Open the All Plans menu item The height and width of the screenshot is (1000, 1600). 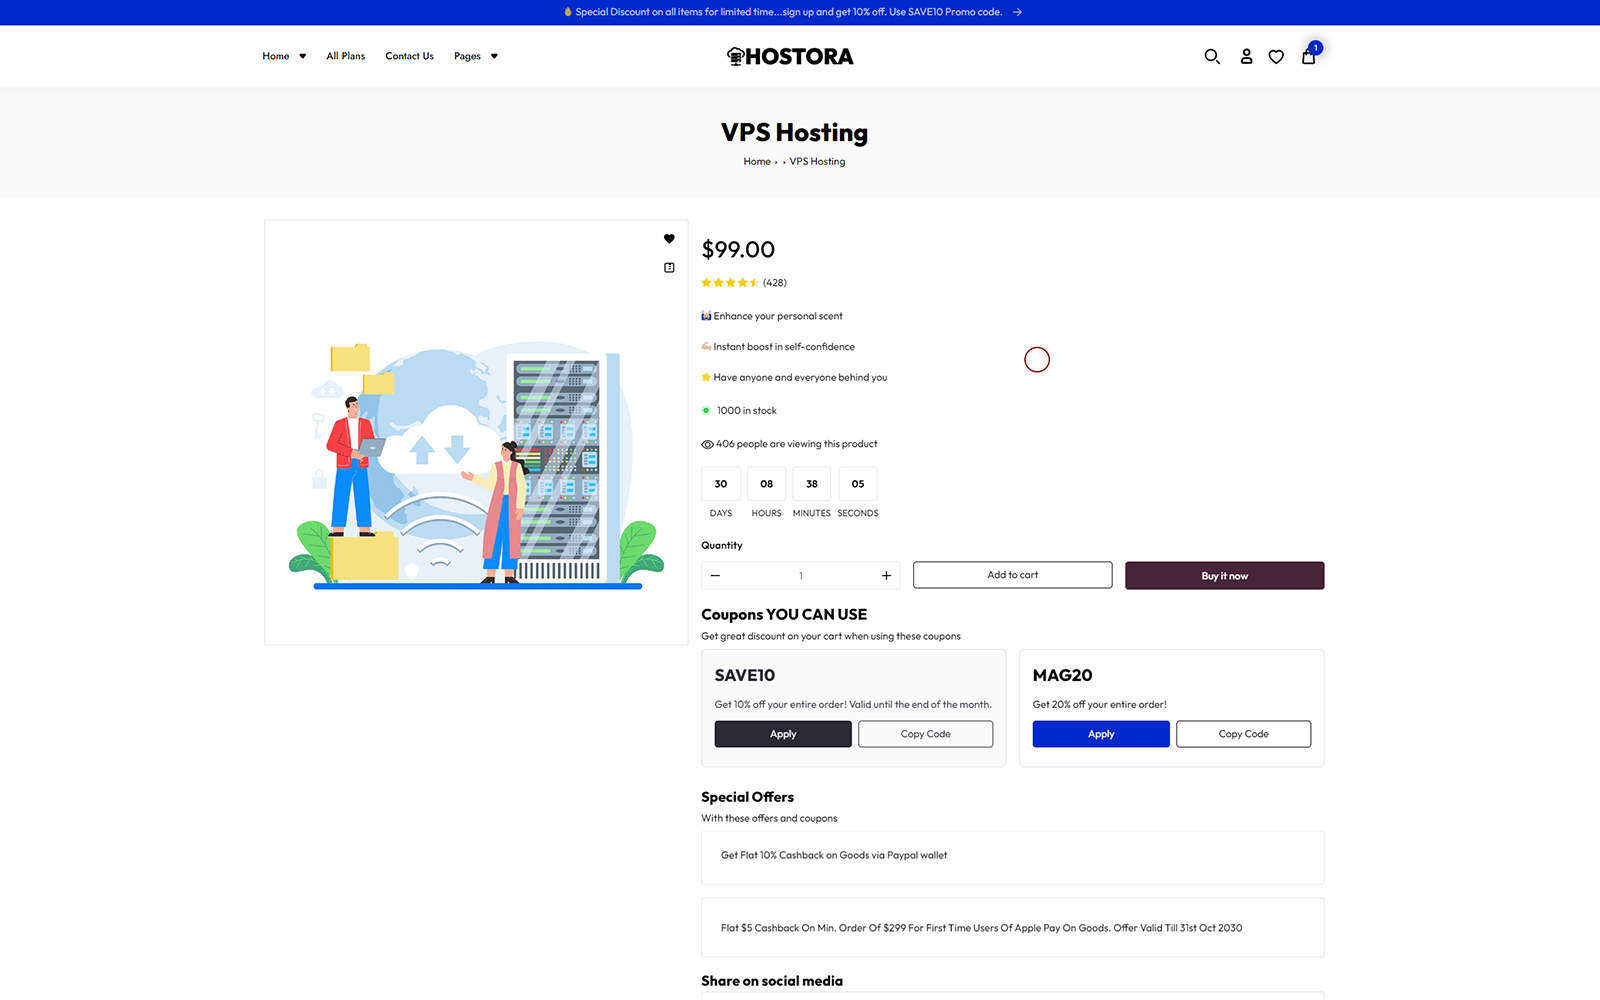(345, 56)
